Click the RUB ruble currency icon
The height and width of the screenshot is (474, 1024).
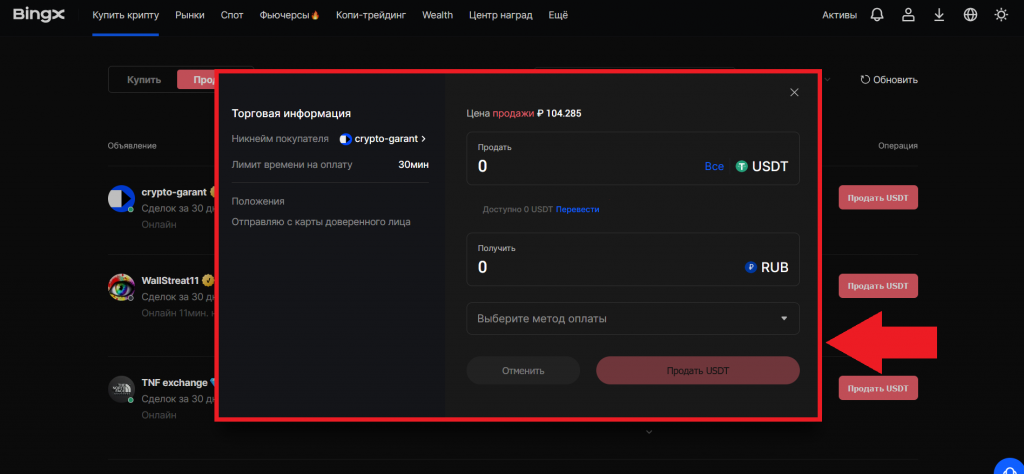pyautogui.click(x=750, y=267)
